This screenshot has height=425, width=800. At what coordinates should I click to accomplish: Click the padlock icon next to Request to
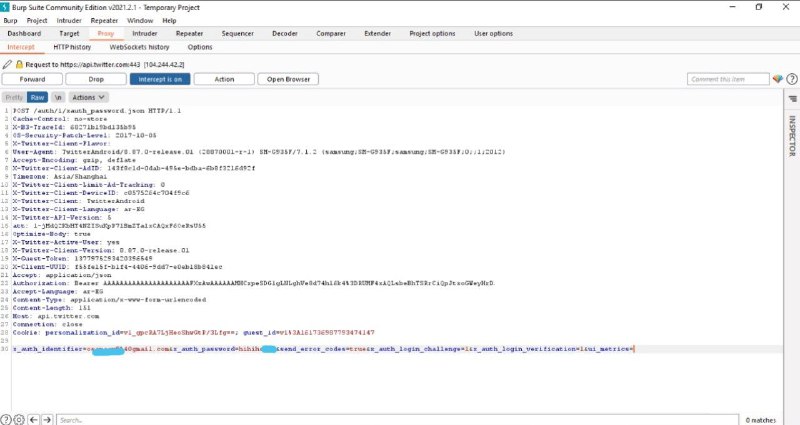(19, 65)
